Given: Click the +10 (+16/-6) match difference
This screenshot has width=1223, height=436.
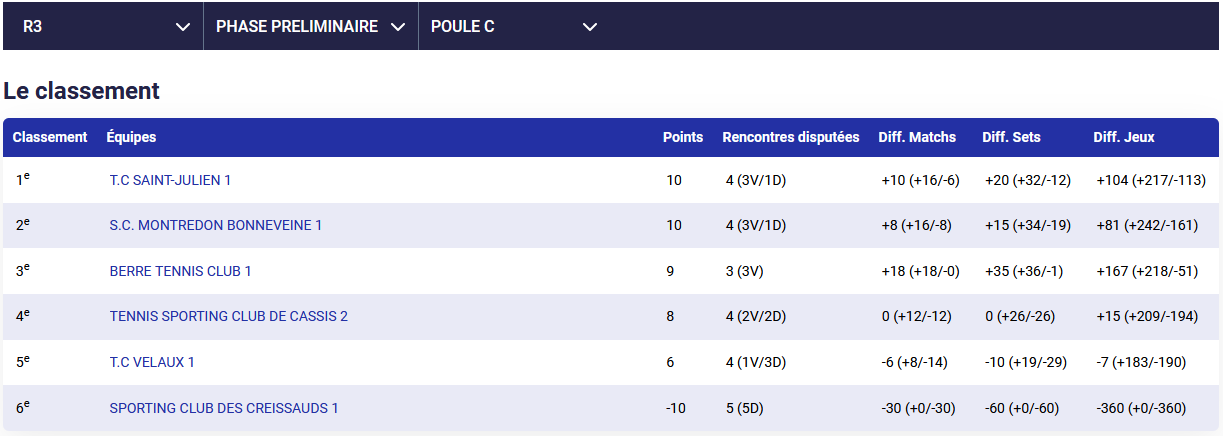Looking at the screenshot, I should pyautogui.click(x=920, y=180).
